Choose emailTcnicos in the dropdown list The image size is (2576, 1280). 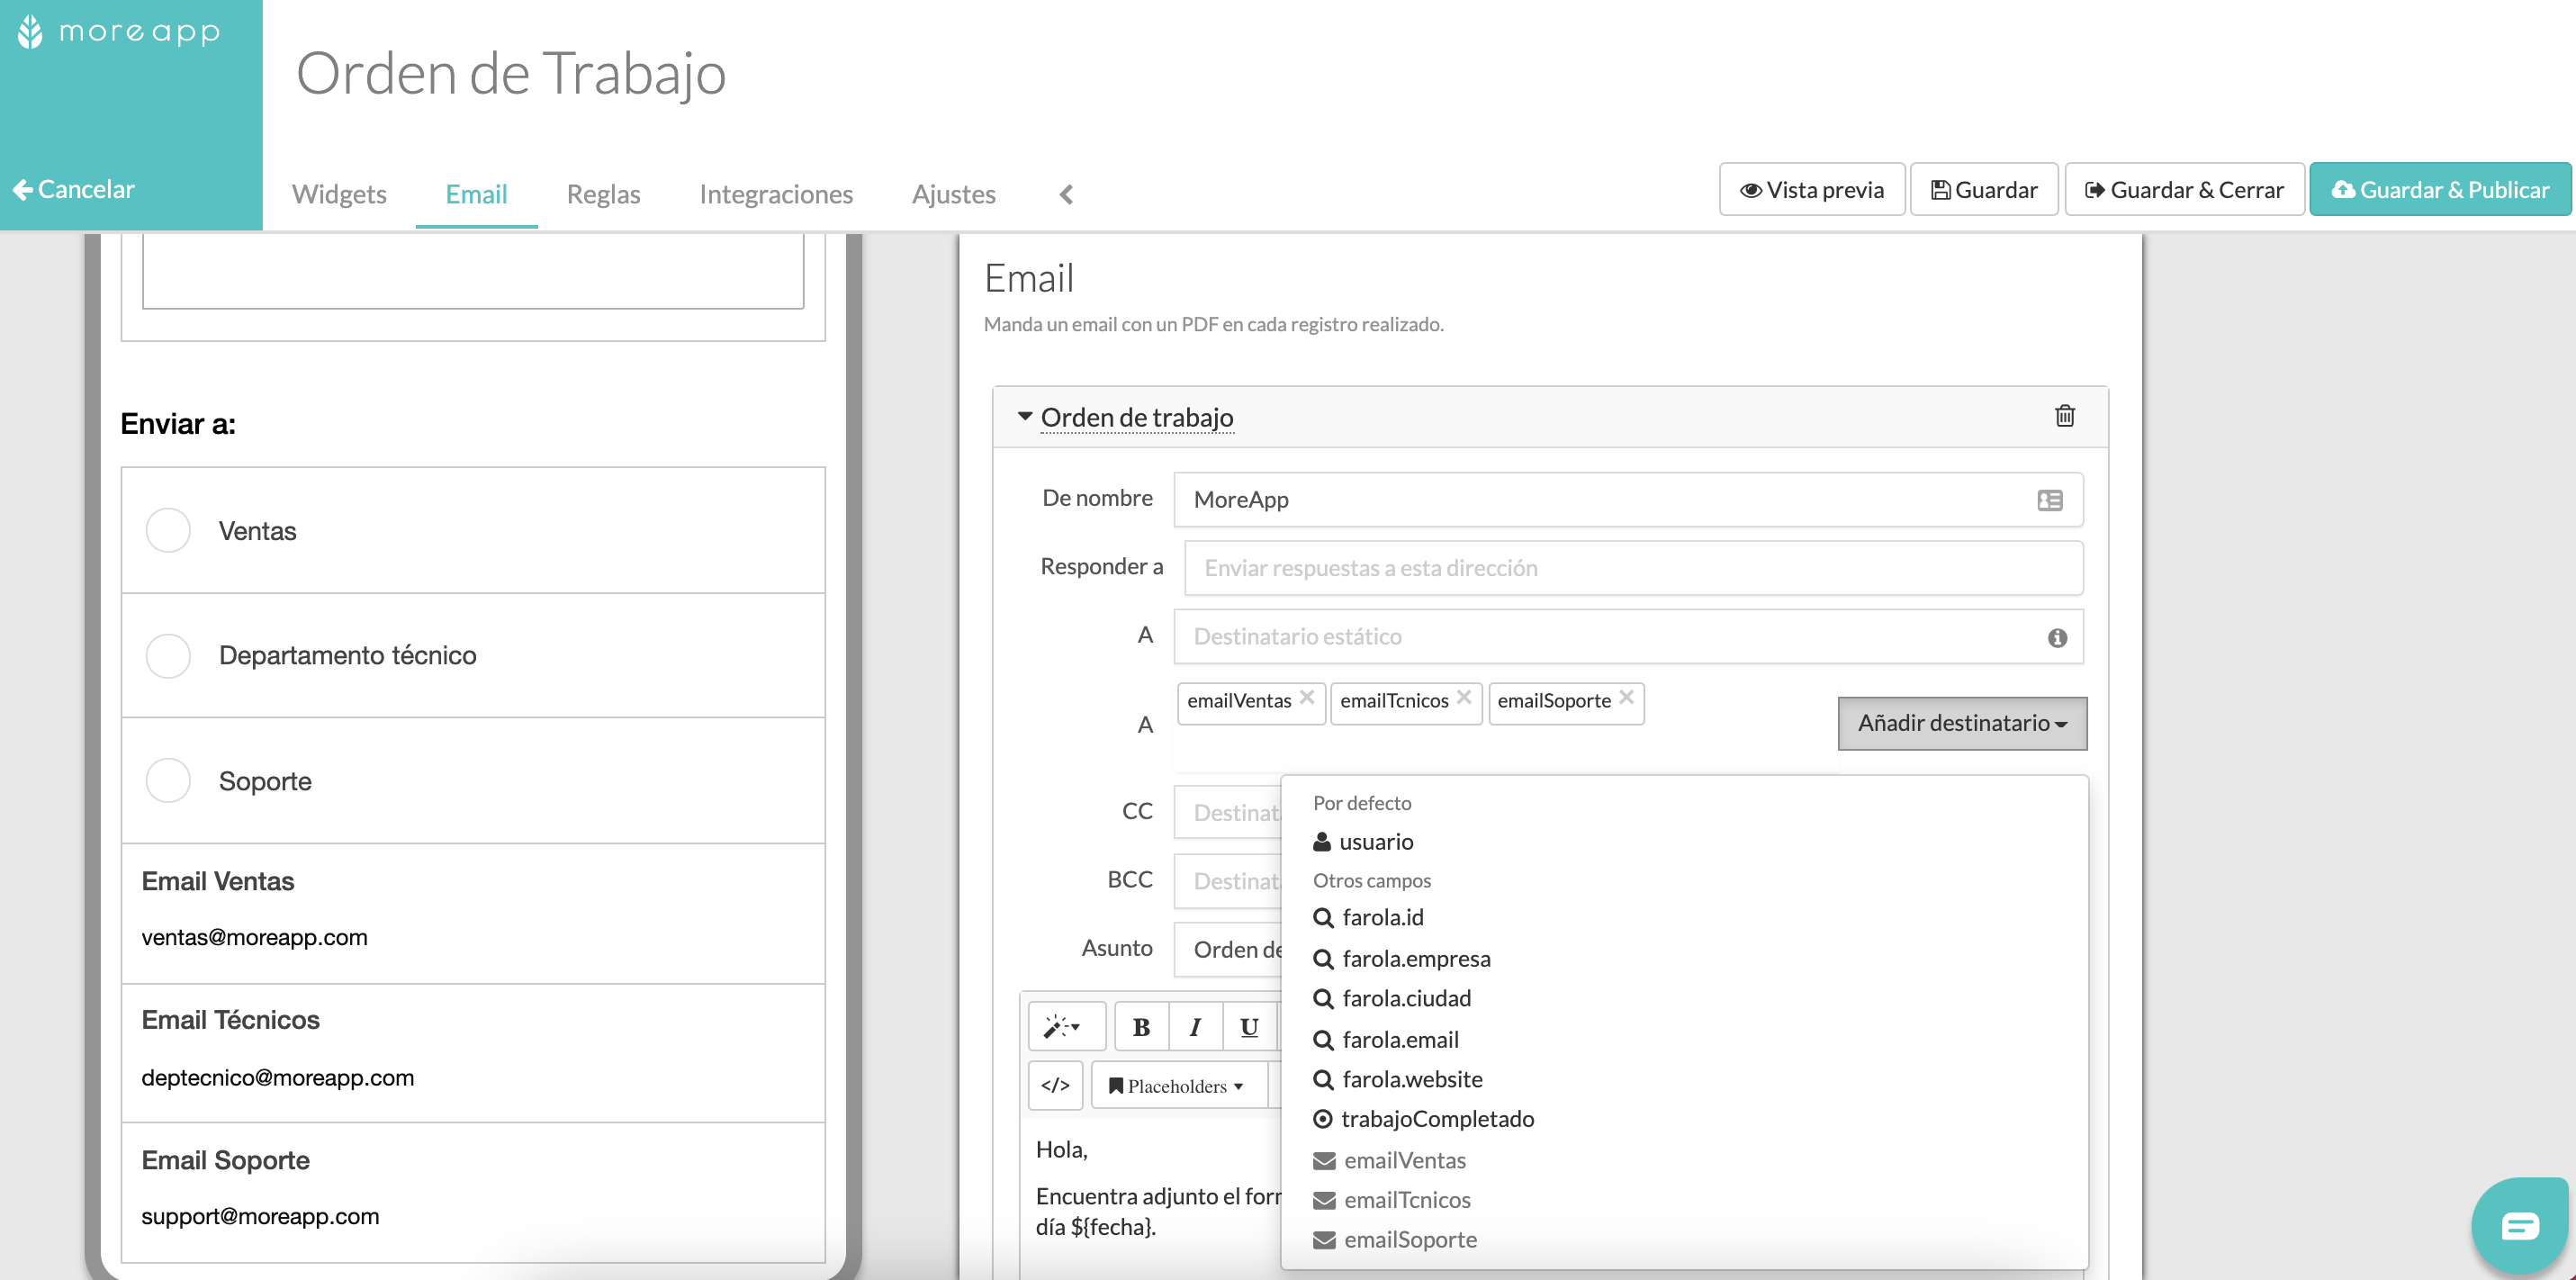pos(1683,1200)
